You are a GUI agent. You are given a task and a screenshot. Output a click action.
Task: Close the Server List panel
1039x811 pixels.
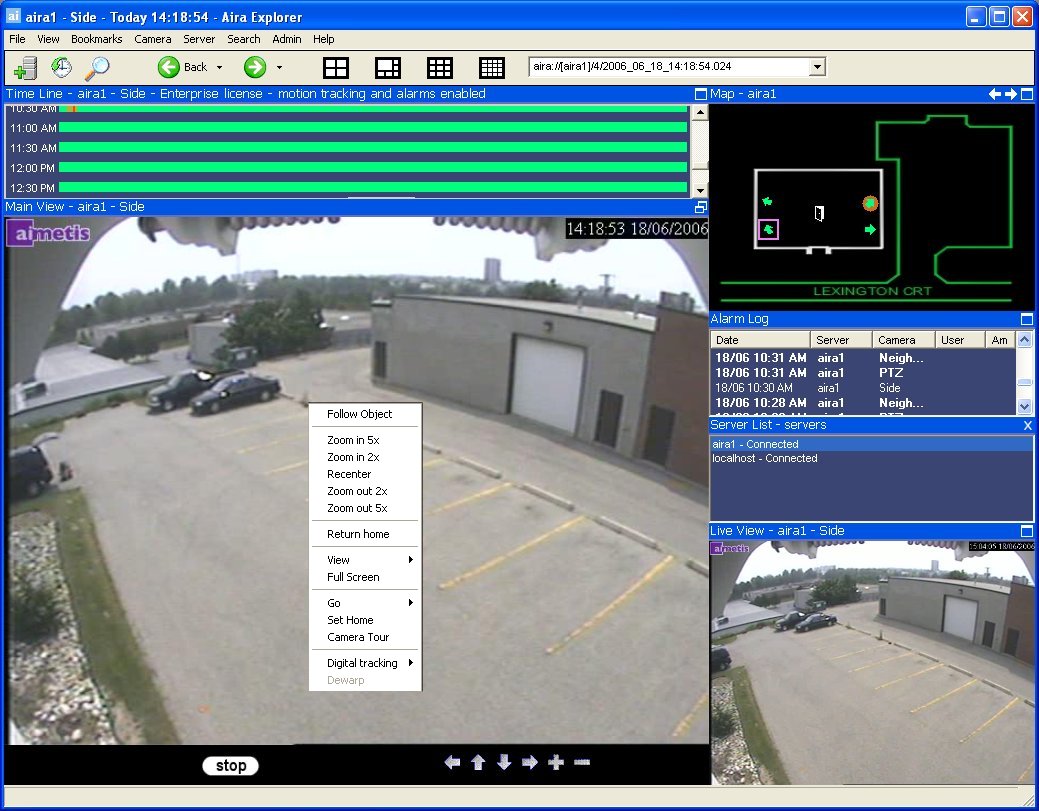tap(1028, 425)
